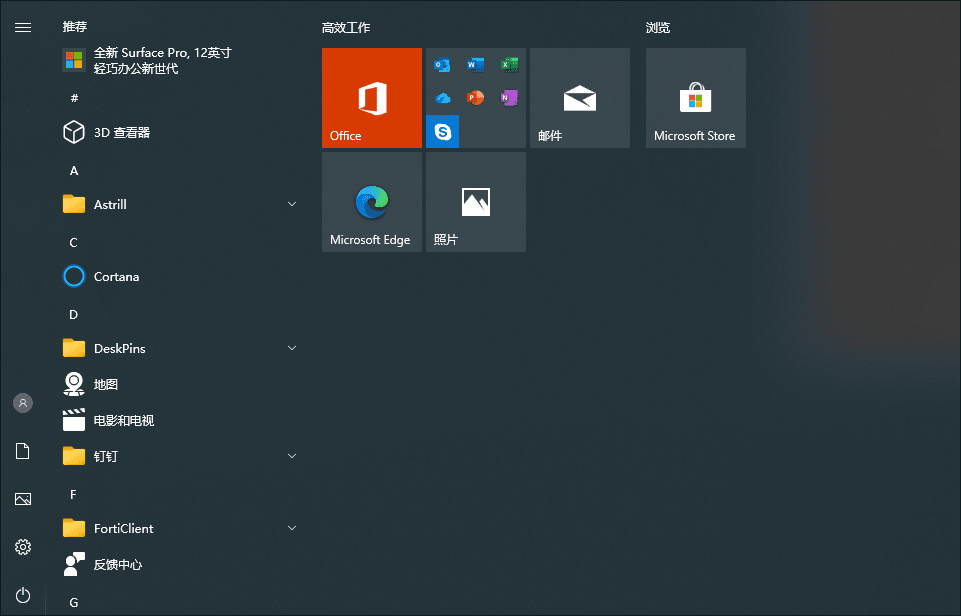Open the Excel tile
Image resolution: width=961 pixels, height=616 pixels.
[510, 63]
